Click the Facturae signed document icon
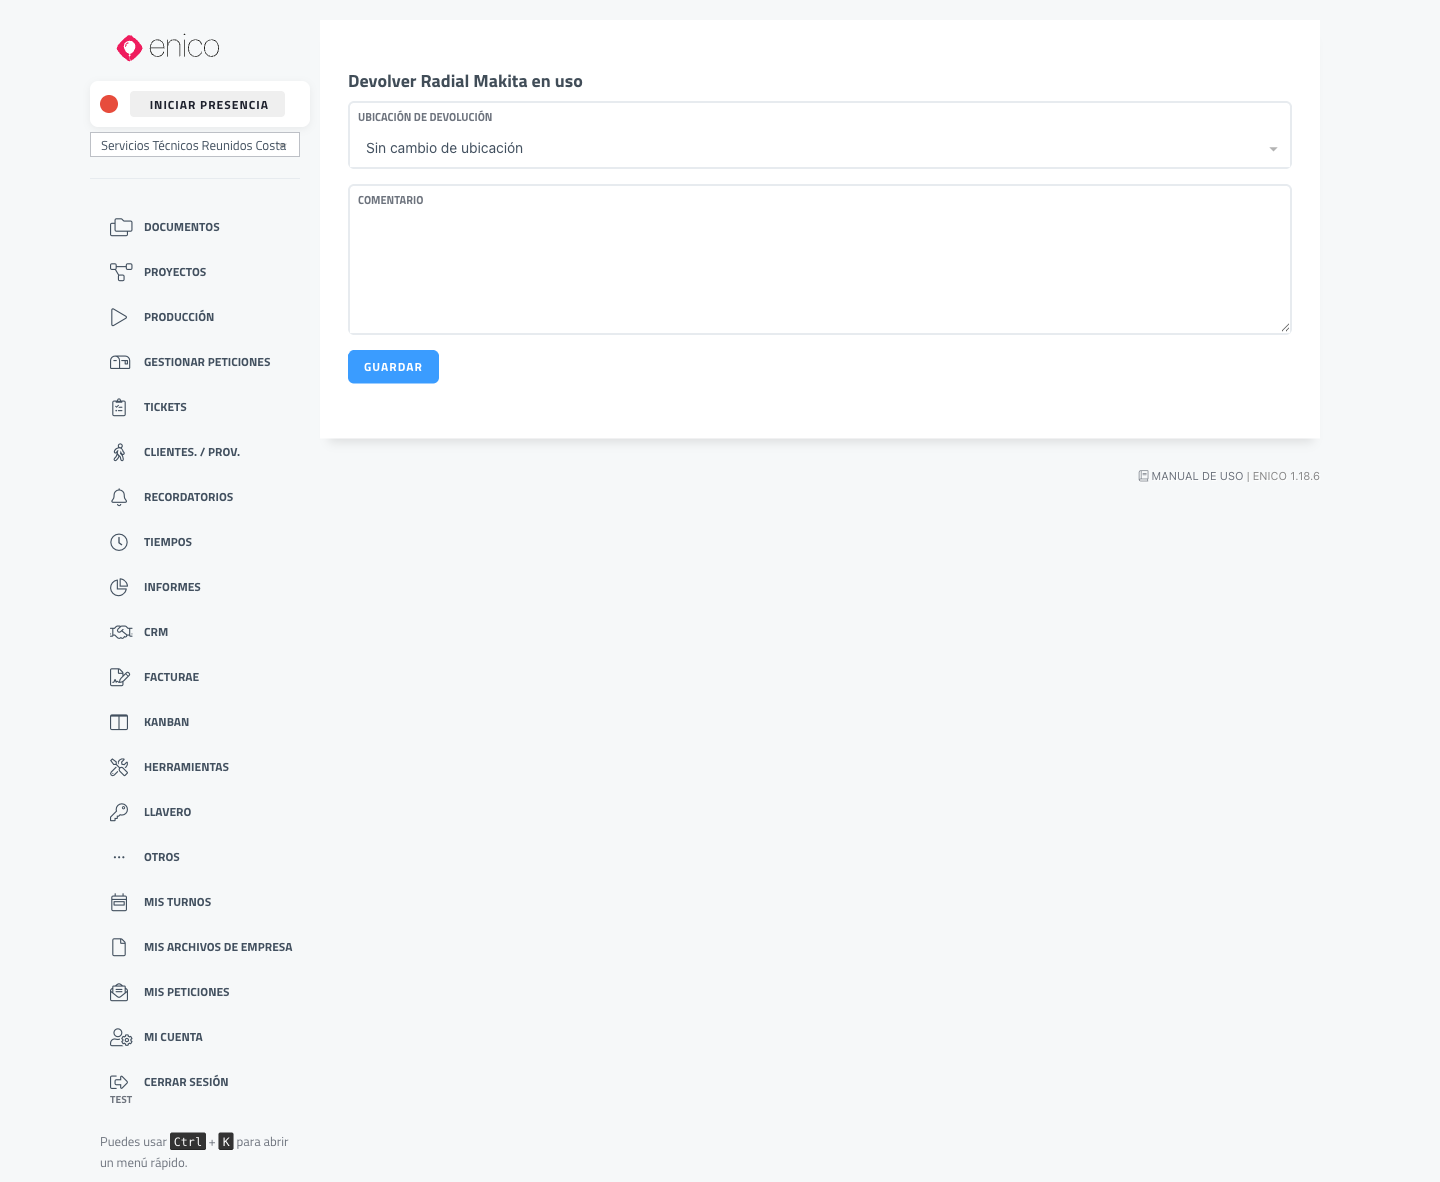Image resolution: width=1440 pixels, height=1182 pixels. (120, 677)
